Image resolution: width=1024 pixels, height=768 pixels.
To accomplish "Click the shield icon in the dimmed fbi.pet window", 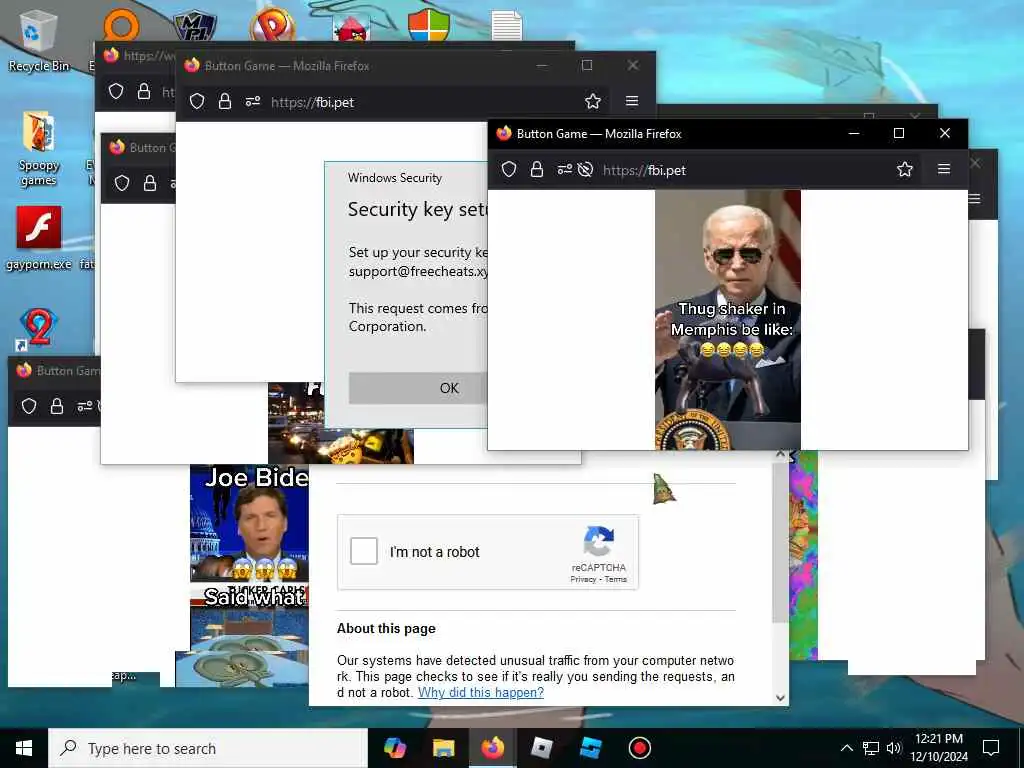I will coord(197,101).
